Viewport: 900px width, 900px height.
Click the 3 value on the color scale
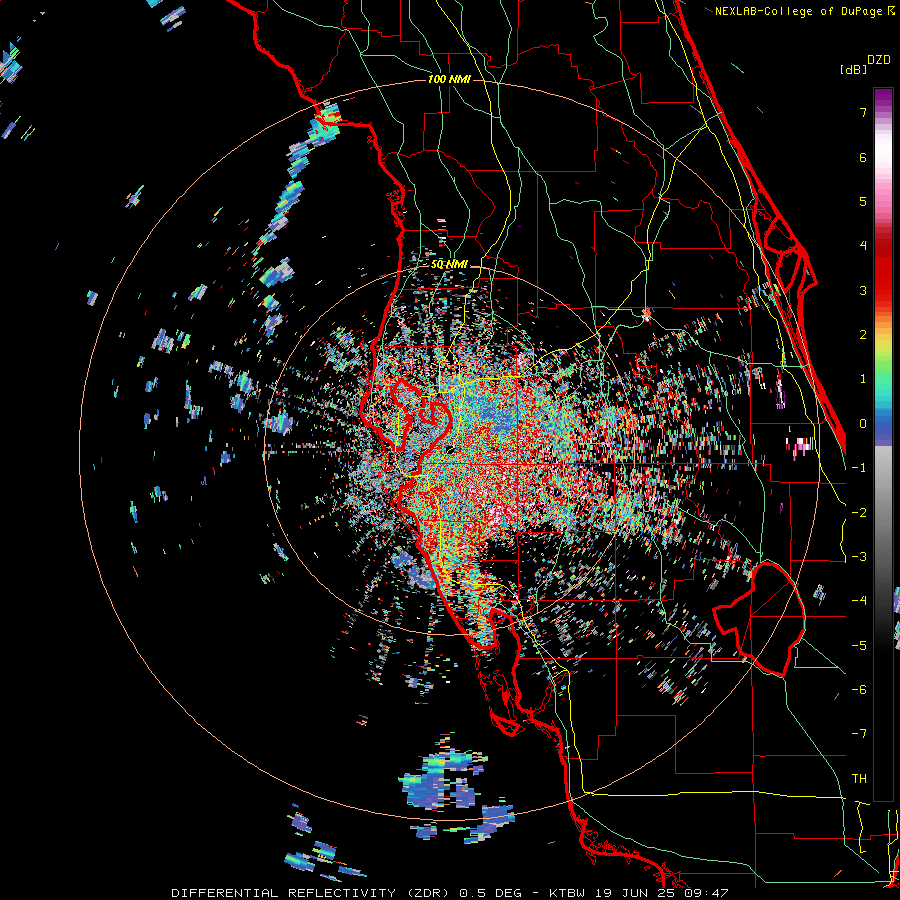click(x=863, y=290)
